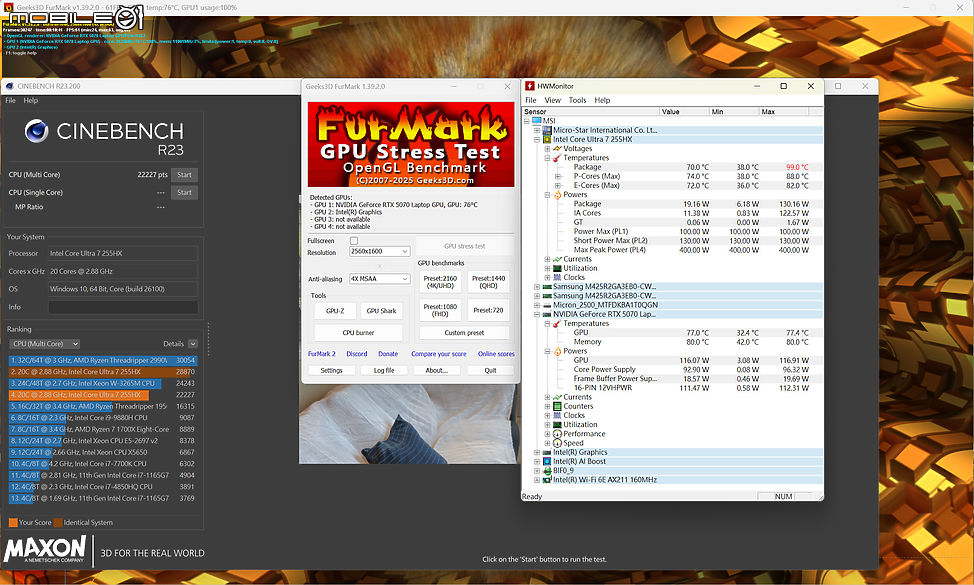Viewport: 974px width, 585px height.
Task: Click the Counters icon under NVIDIA GPU
Action: (557, 406)
